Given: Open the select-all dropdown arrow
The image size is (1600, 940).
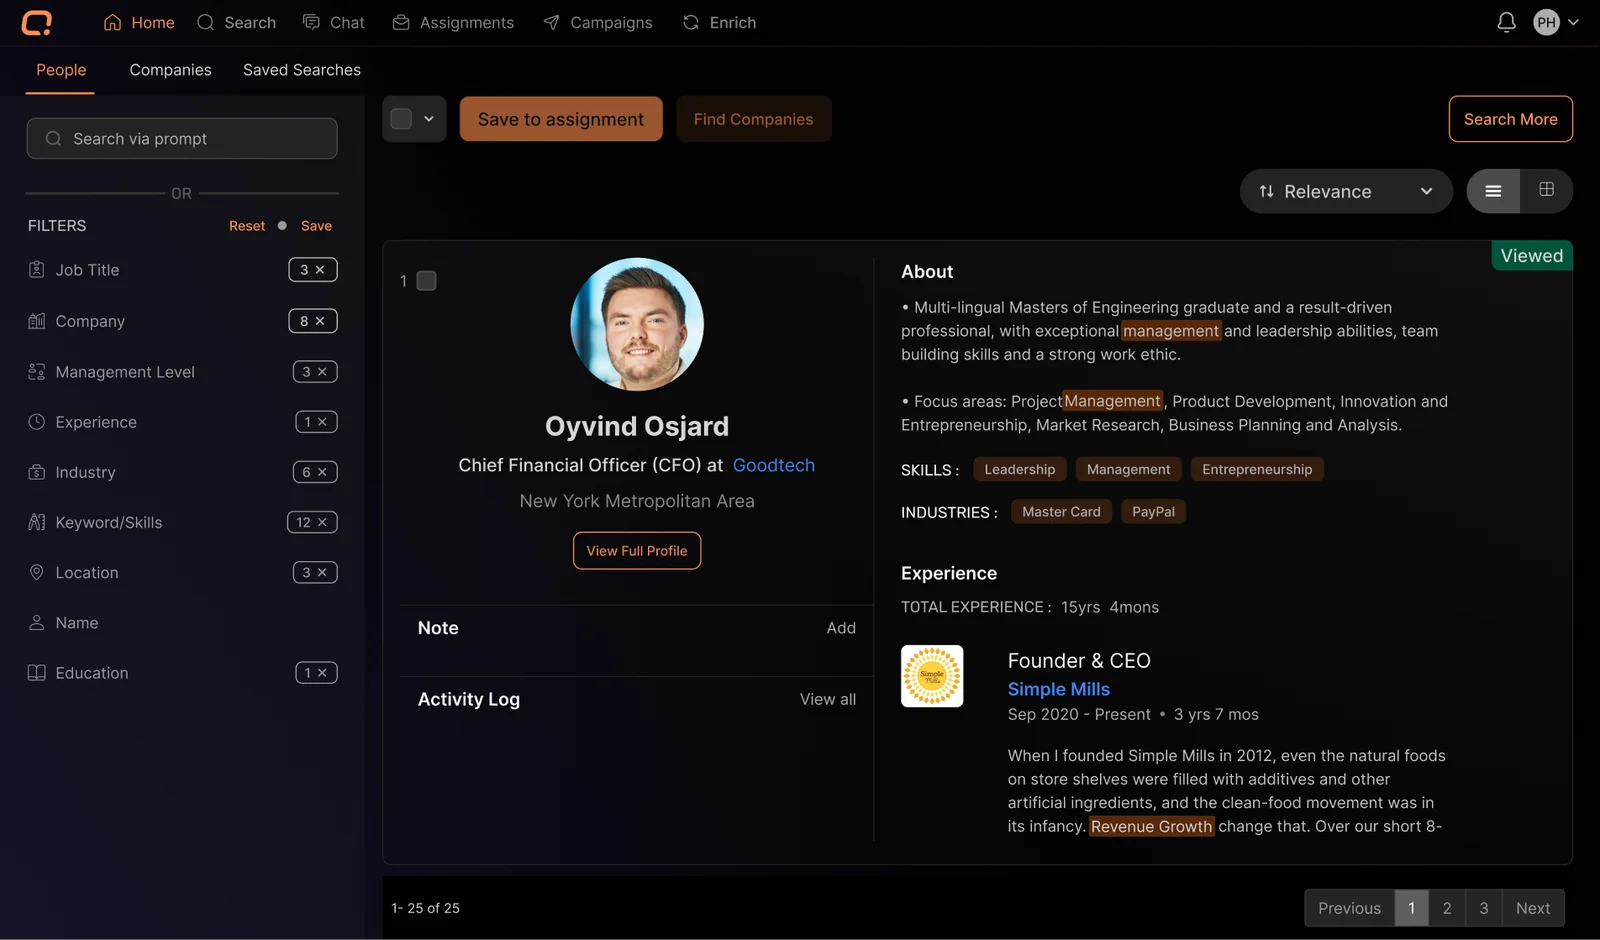Looking at the screenshot, I should tap(429, 119).
